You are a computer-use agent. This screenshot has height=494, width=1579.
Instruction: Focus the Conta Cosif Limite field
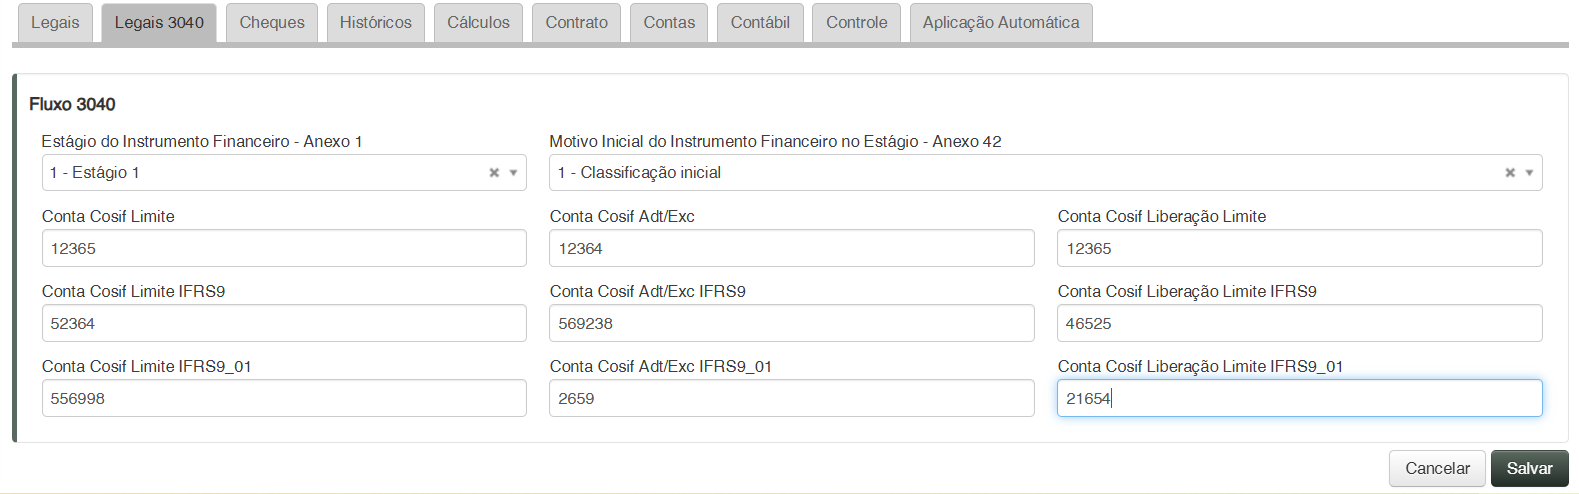(284, 249)
